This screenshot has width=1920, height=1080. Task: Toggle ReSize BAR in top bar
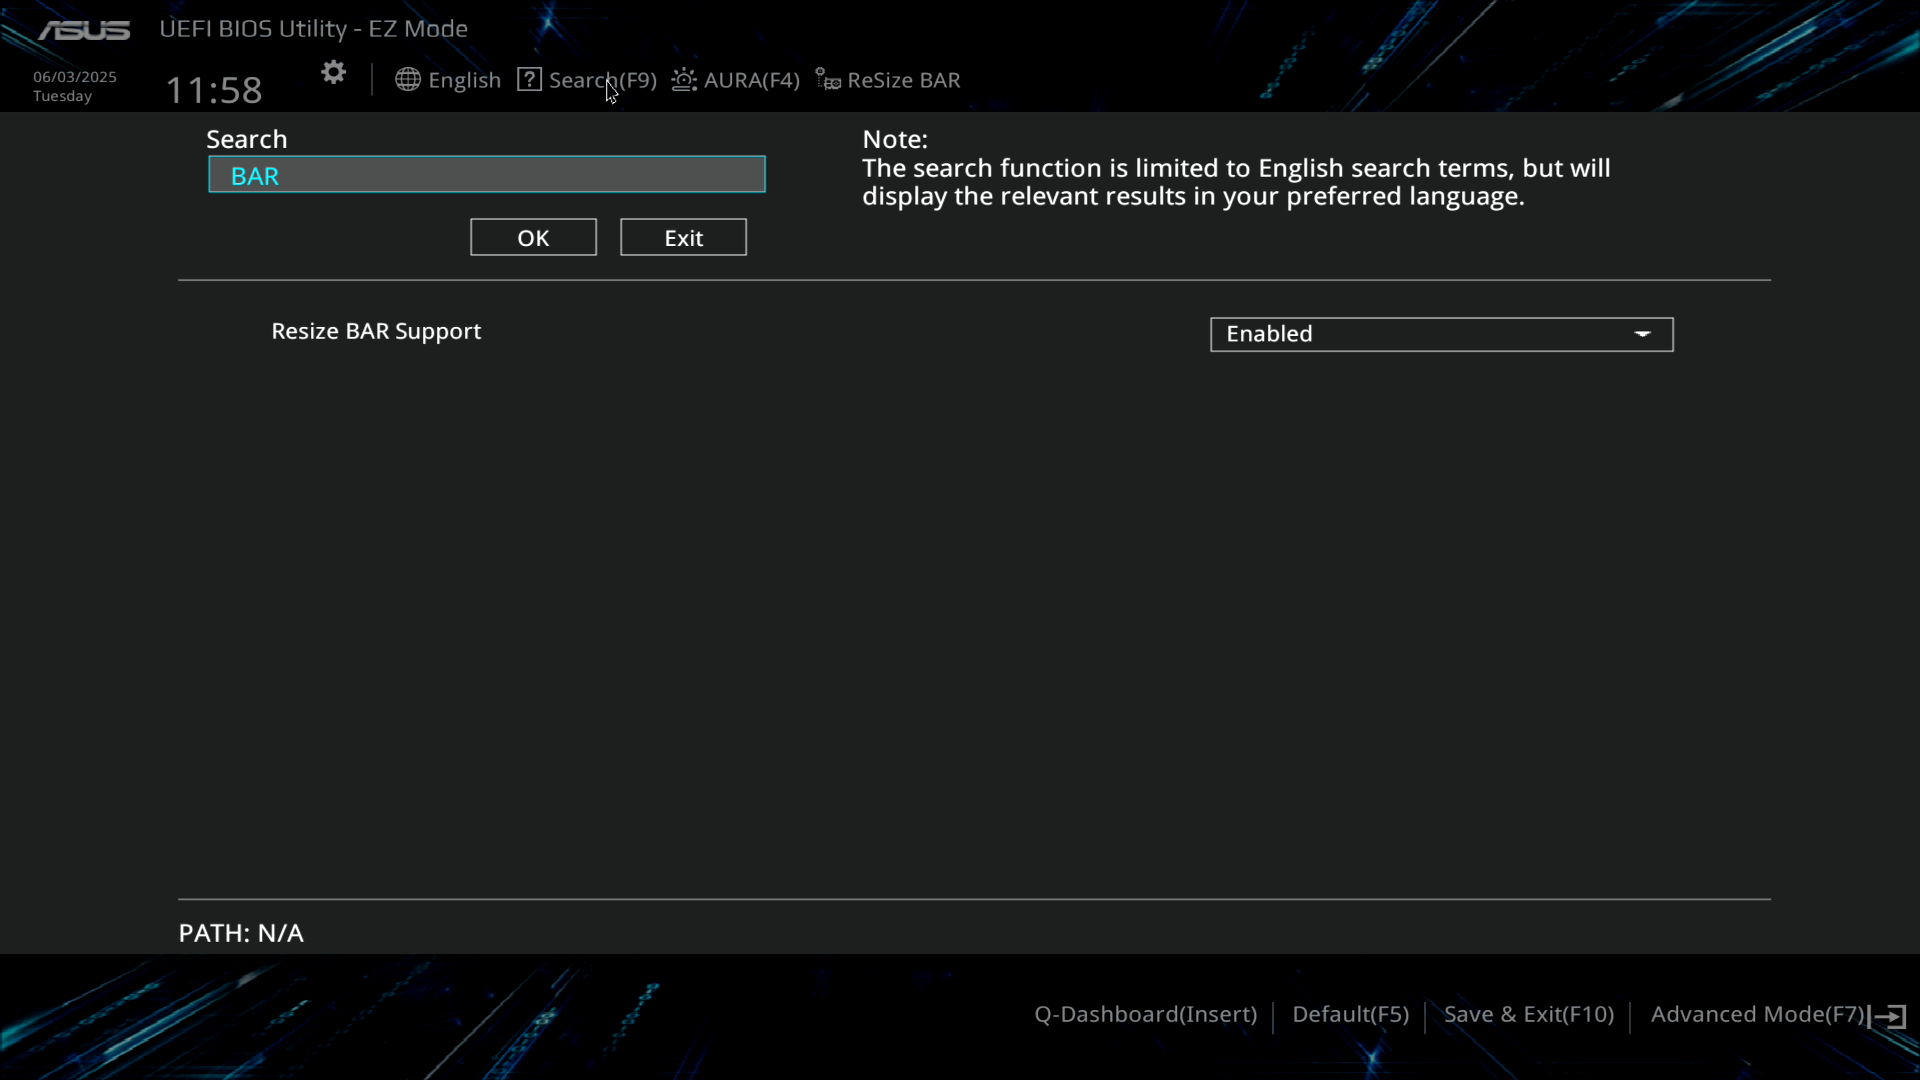pyautogui.click(x=903, y=80)
